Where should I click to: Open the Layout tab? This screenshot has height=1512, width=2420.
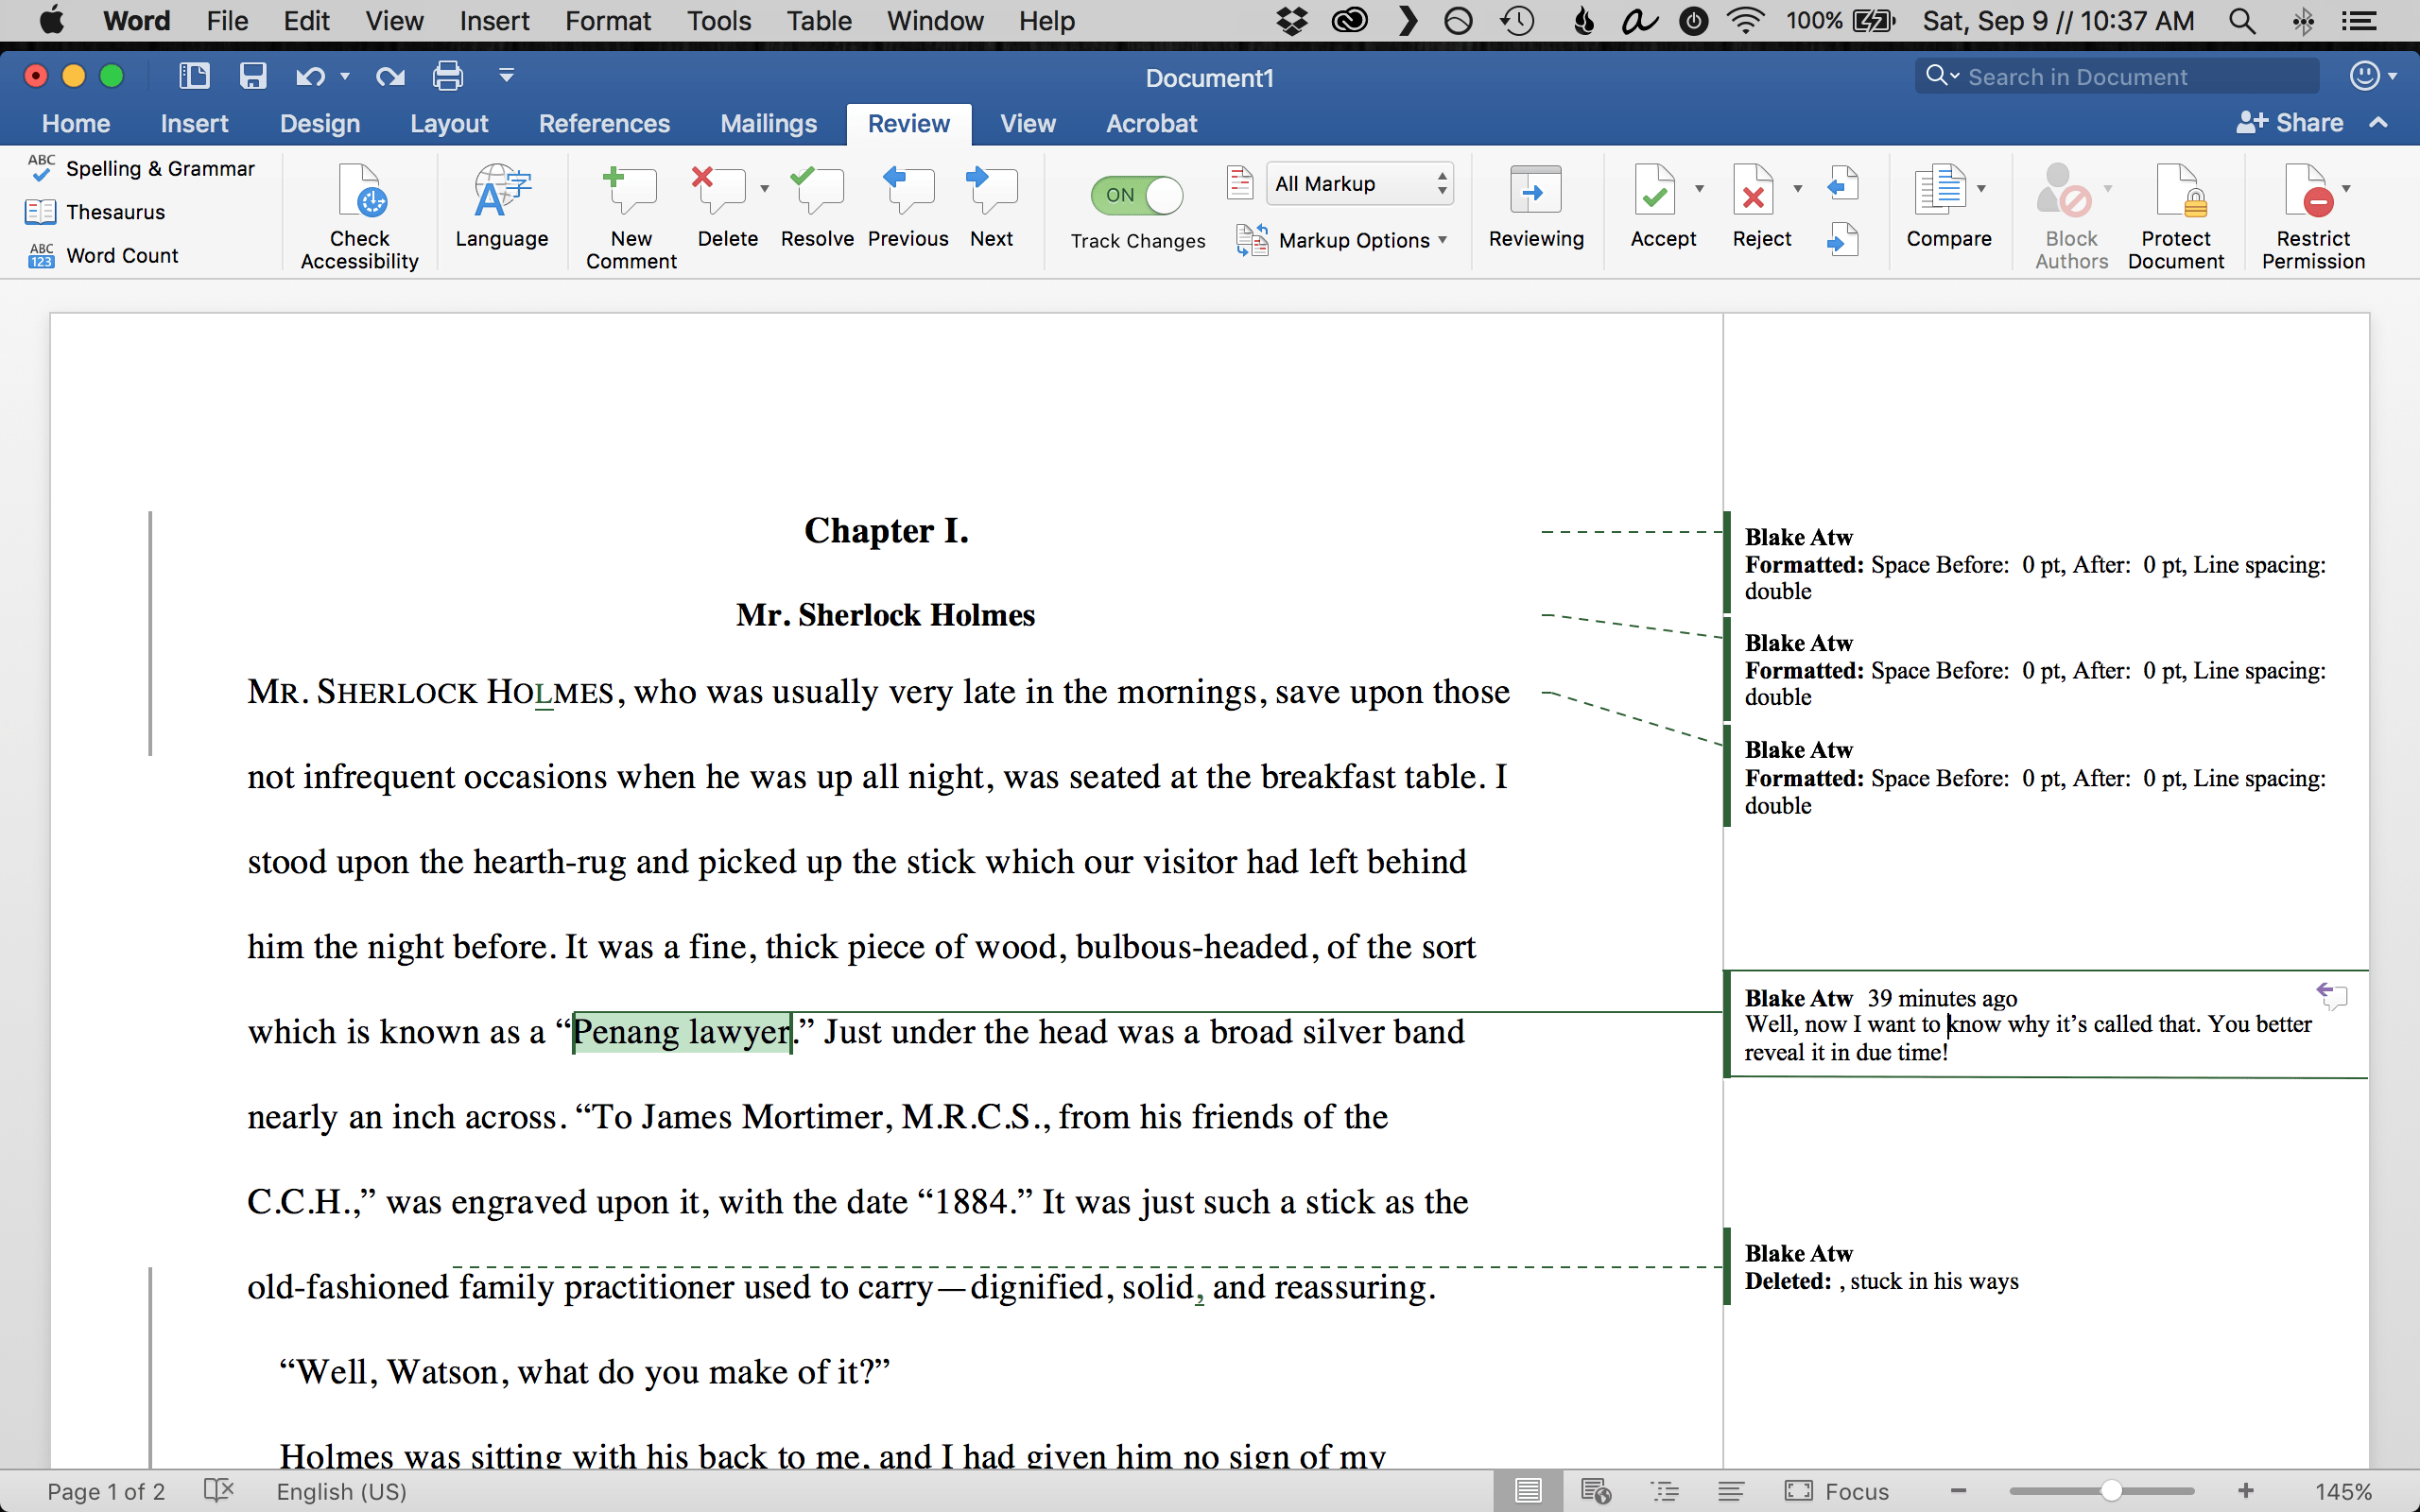pyautogui.click(x=449, y=123)
